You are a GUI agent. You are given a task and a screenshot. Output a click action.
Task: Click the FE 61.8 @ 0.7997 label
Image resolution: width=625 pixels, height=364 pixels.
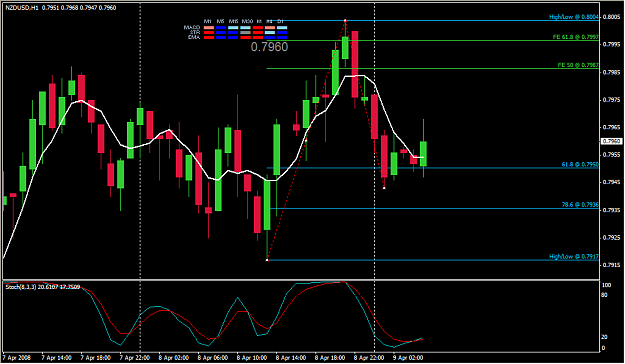pos(576,37)
